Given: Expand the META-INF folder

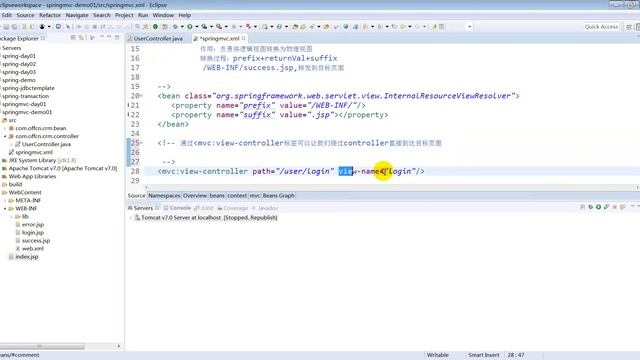Looking at the screenshot, I should tap(5, 200).
